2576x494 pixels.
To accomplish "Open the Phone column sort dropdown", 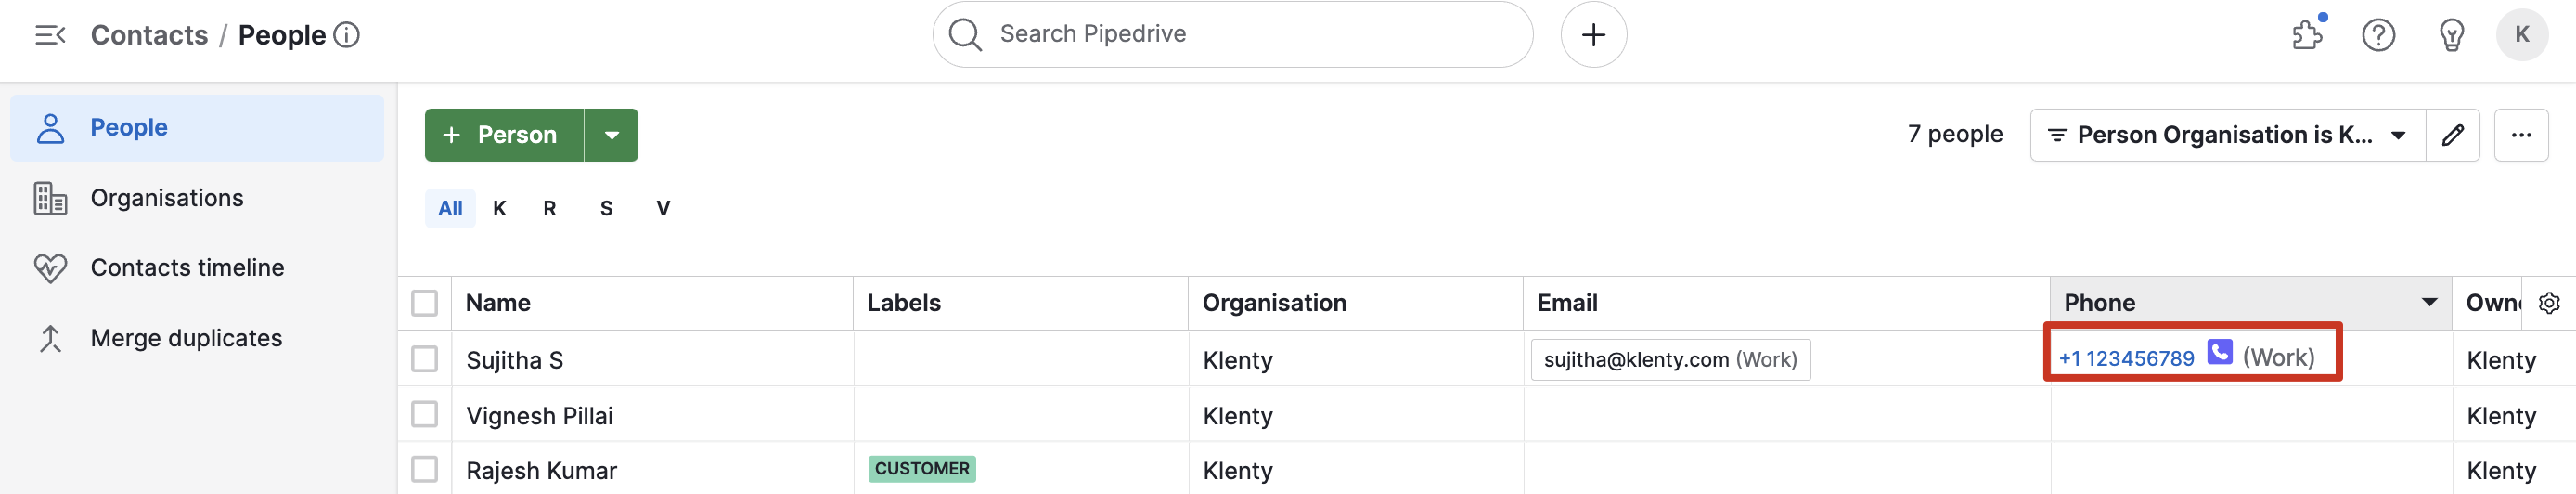I will point(2429,302).
